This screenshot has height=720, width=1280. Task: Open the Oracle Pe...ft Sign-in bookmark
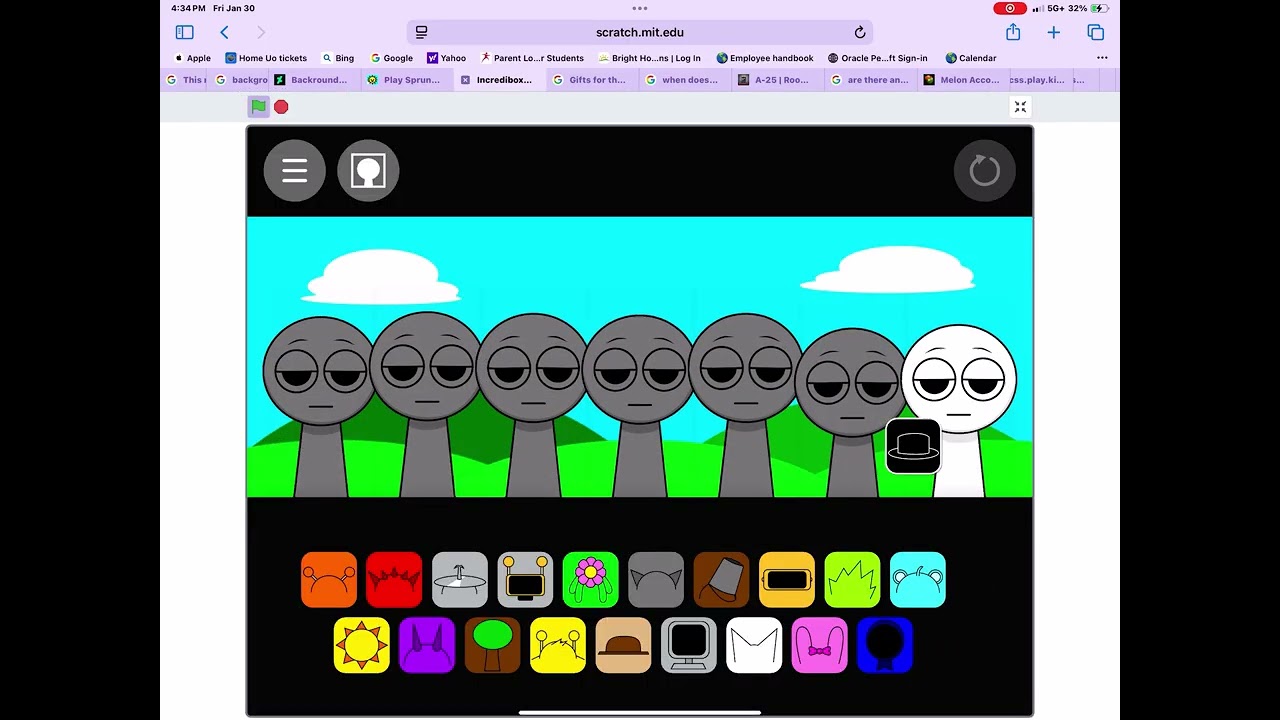pyautogui.click(x=878, y=58)
